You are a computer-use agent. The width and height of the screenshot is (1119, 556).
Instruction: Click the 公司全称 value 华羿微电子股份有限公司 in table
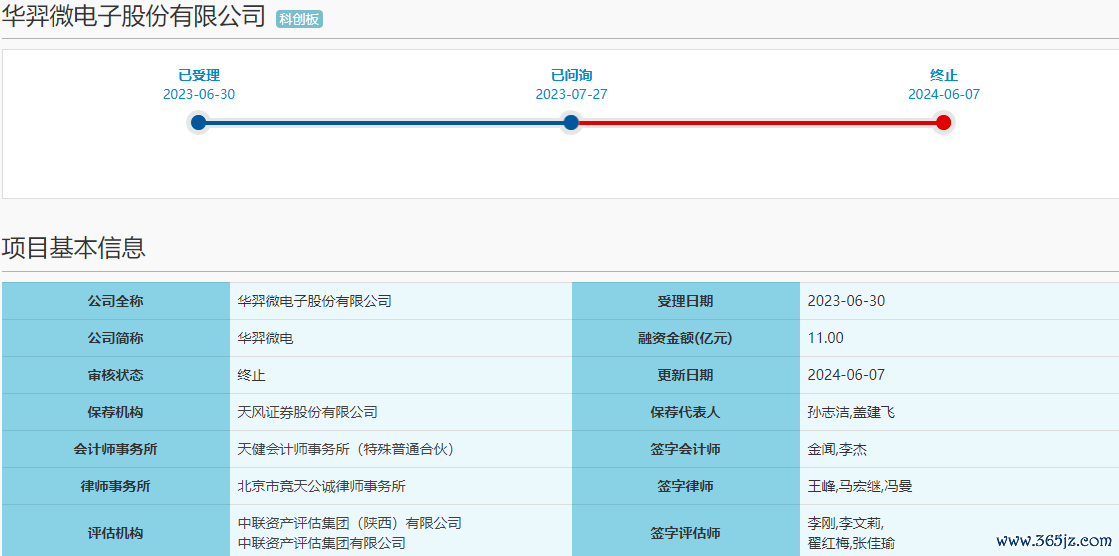tap(315, 301)
